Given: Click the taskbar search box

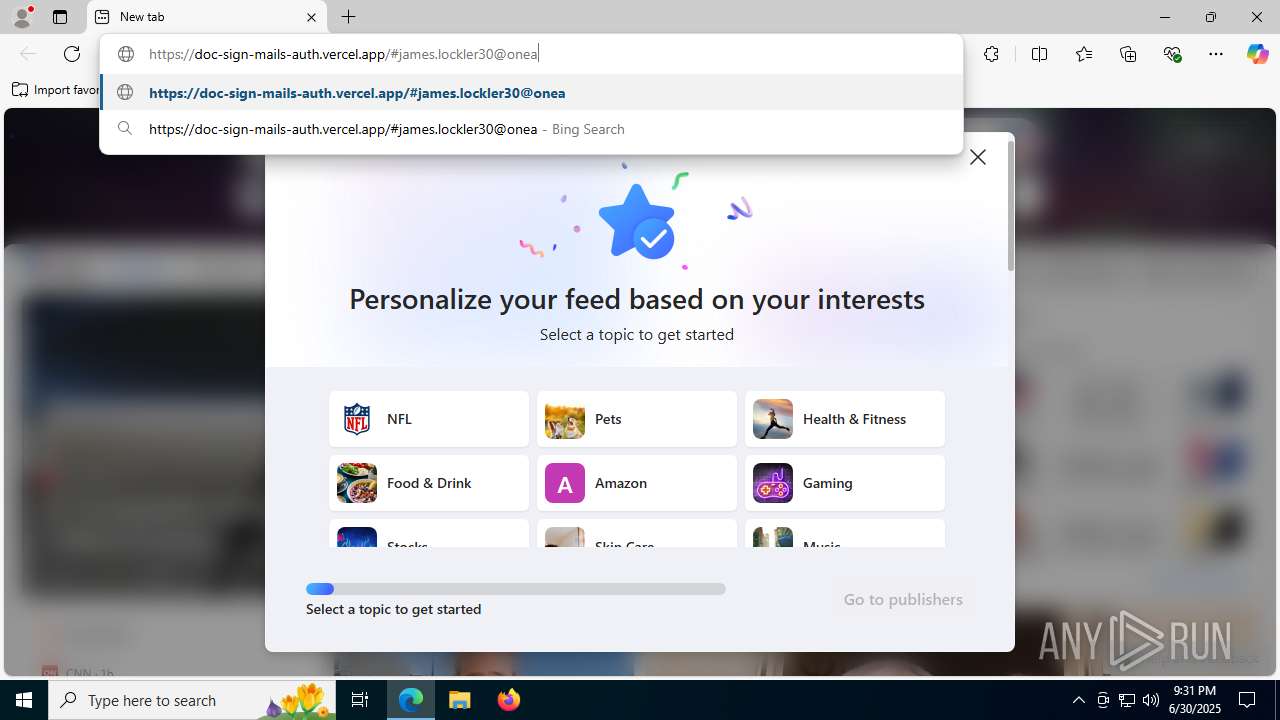Looking at the screenshot, I should [x=193, y=700].
